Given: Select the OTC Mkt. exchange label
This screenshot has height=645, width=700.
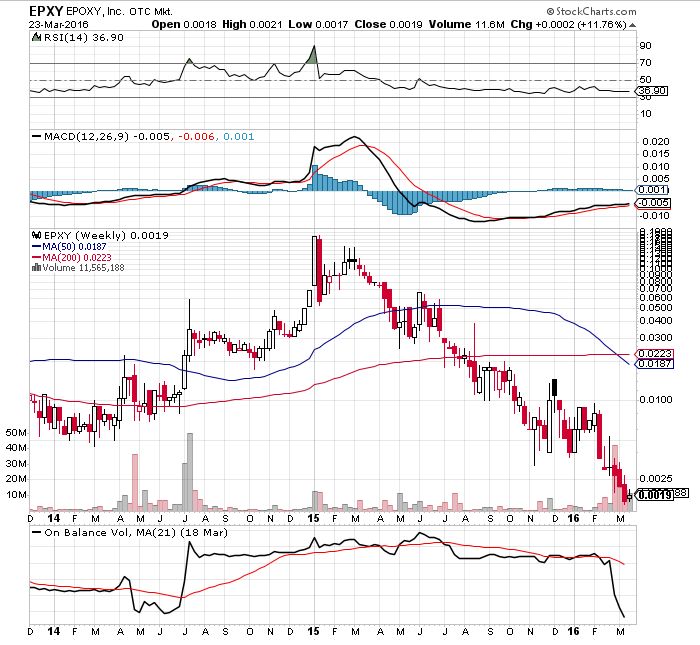Looking at the screenshot, I should 150,12.
